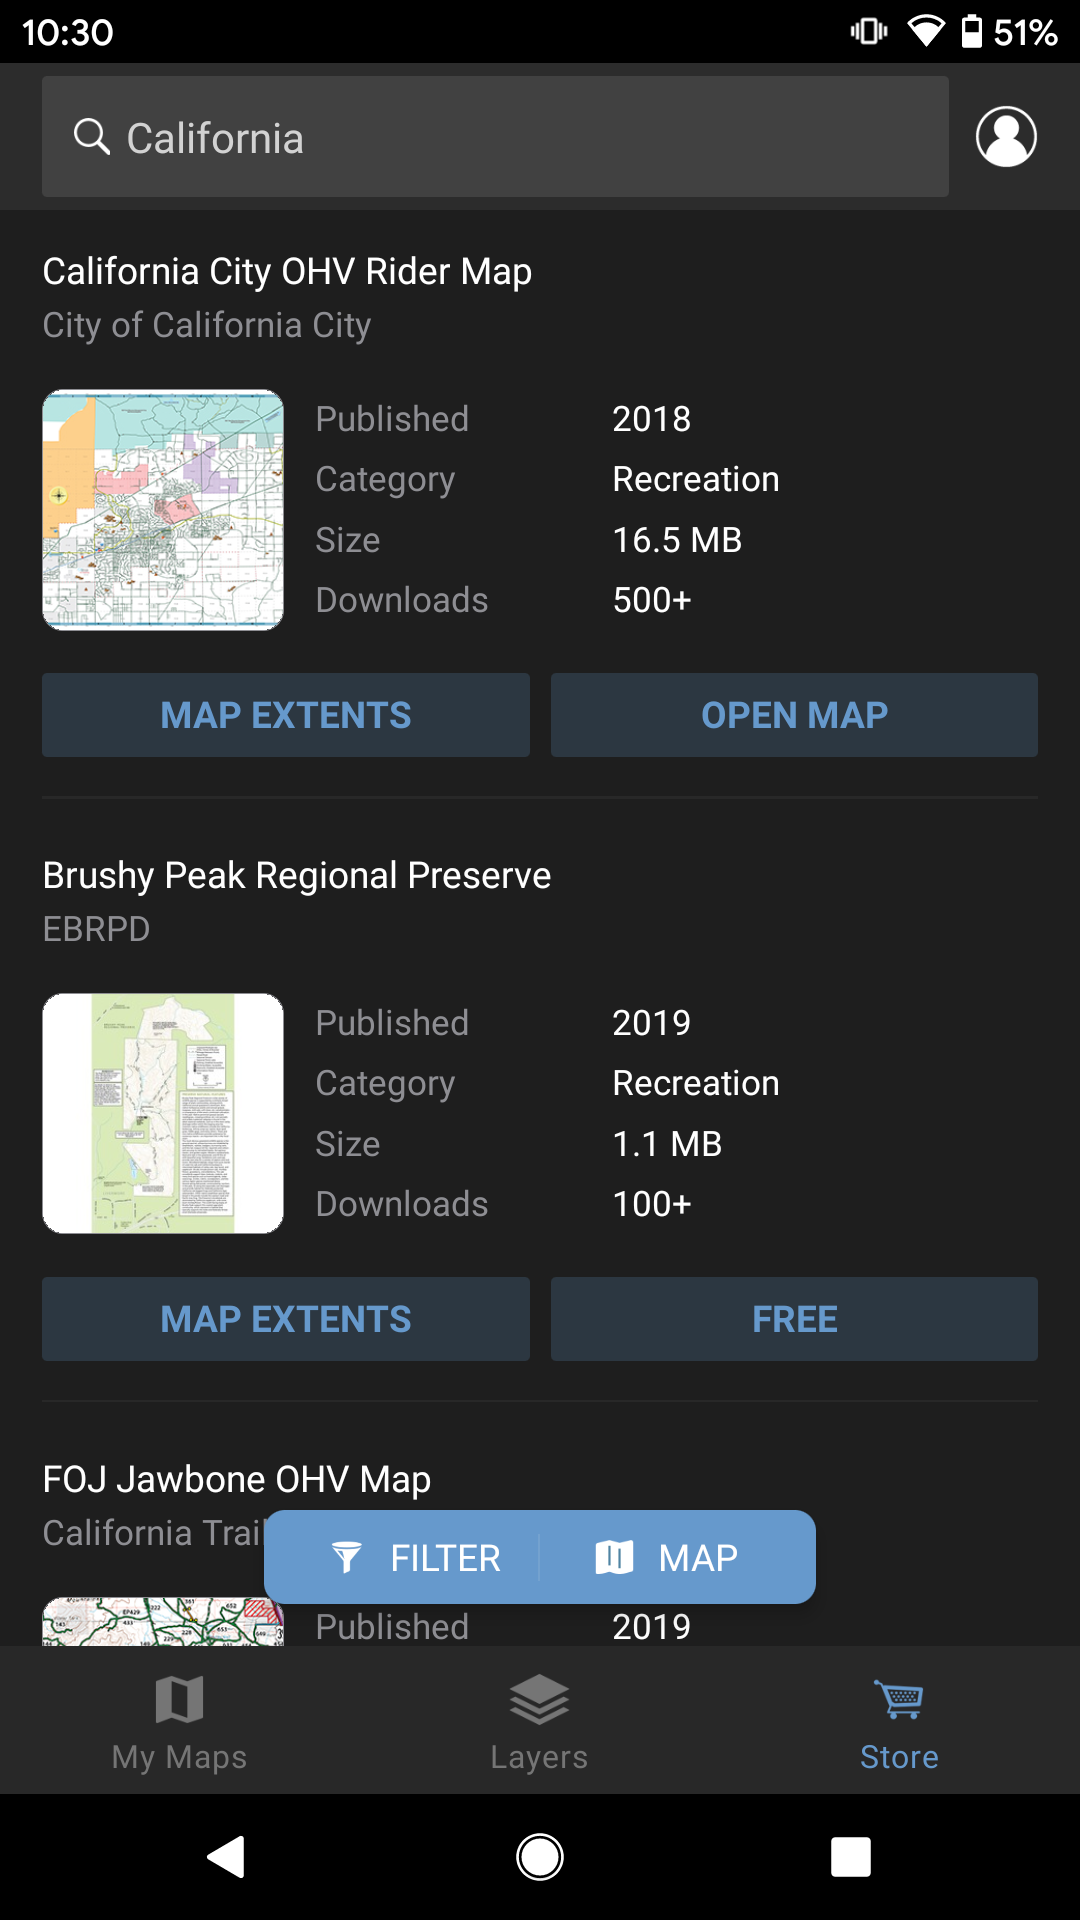Open My Maps tab icon
Viewport: 1080px width, 1920px height.
[x=180, y=1699]
